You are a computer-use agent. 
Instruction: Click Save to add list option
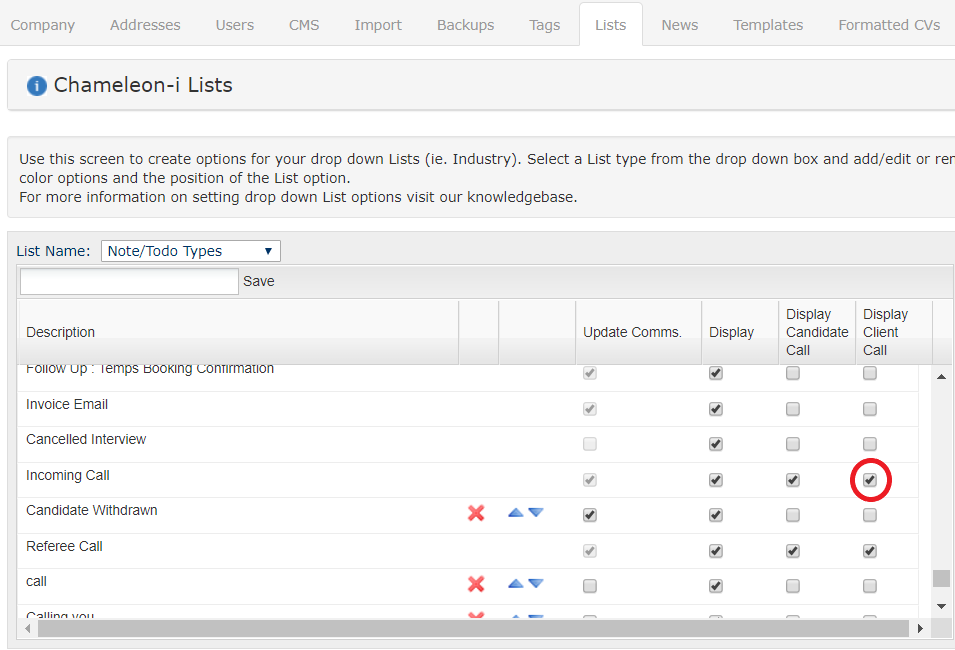point(259,281)
